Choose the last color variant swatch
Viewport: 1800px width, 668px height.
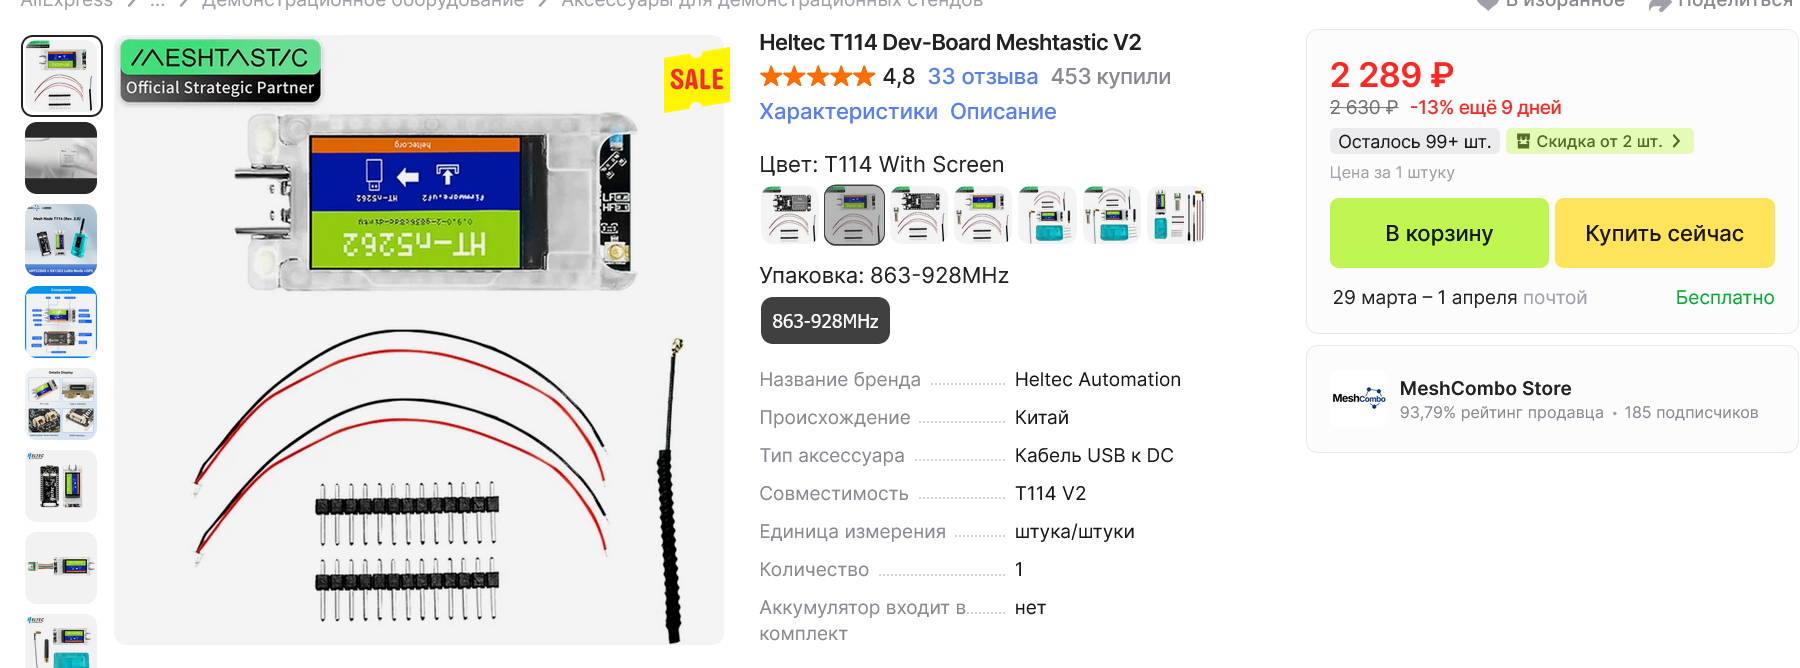pos(1177,215)
